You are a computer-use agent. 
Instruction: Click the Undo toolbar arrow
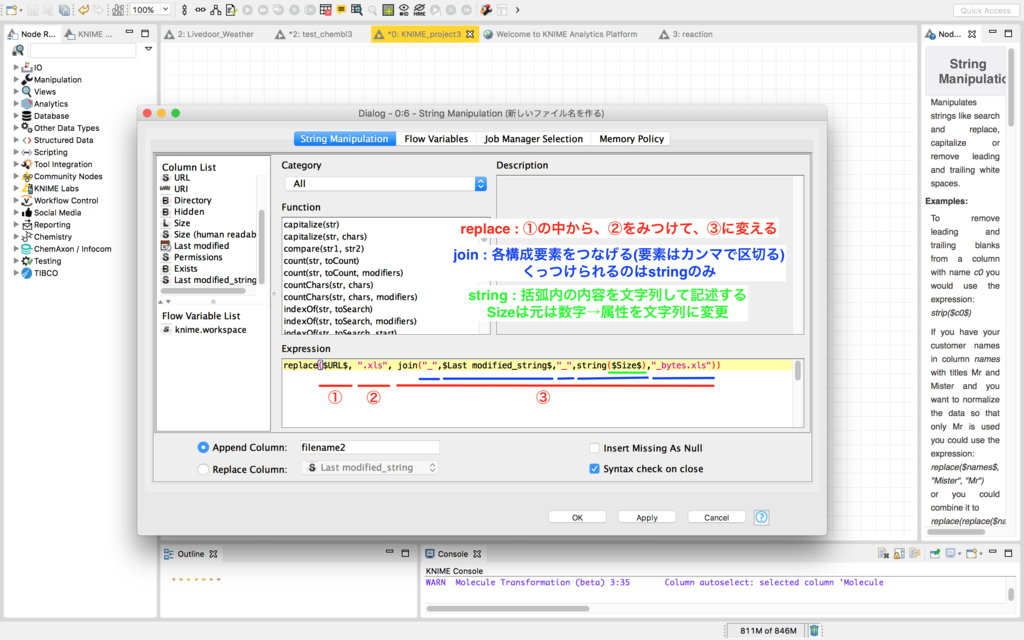click(83, 10)
